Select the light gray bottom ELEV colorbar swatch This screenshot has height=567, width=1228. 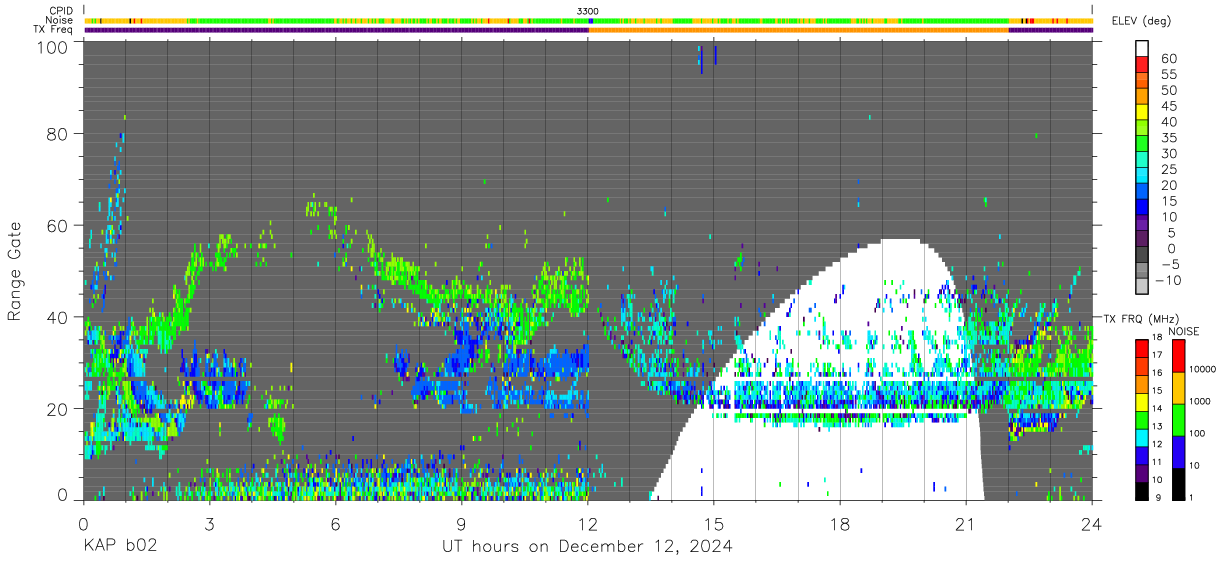(x=1142, y=287)
